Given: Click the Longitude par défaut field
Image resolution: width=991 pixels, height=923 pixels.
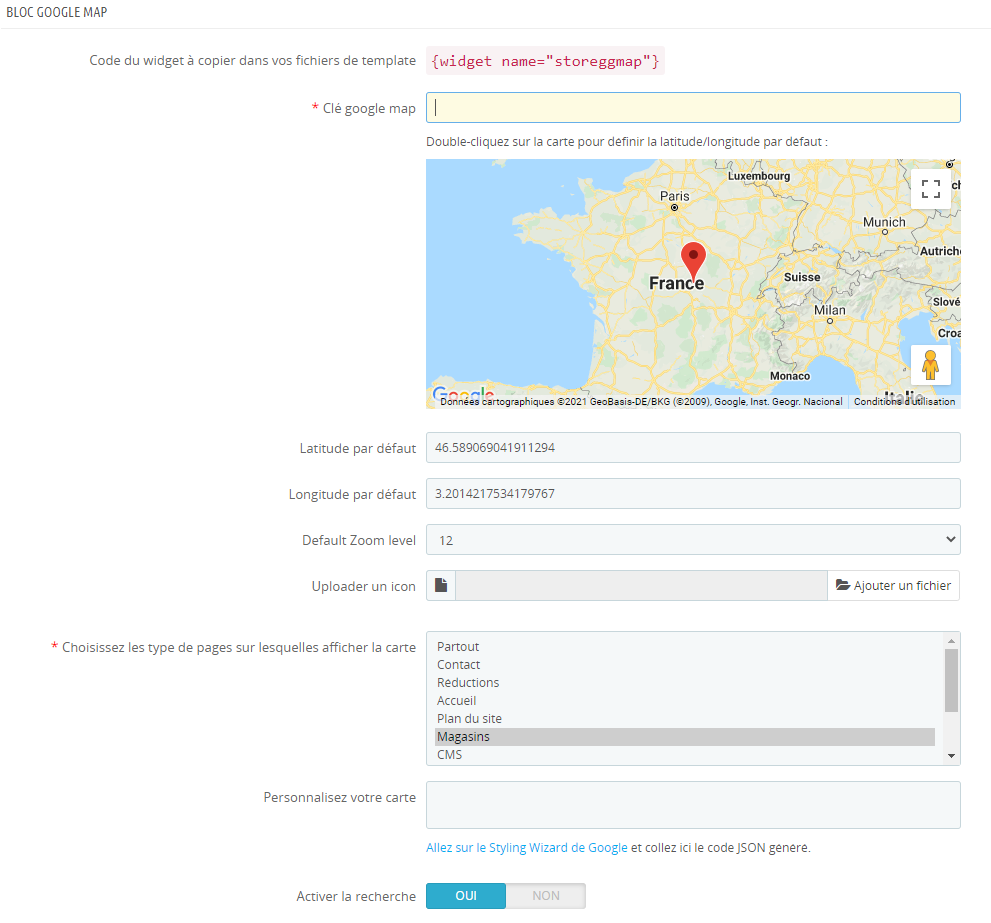Looking at the screenshot, I should coord(693,494).
